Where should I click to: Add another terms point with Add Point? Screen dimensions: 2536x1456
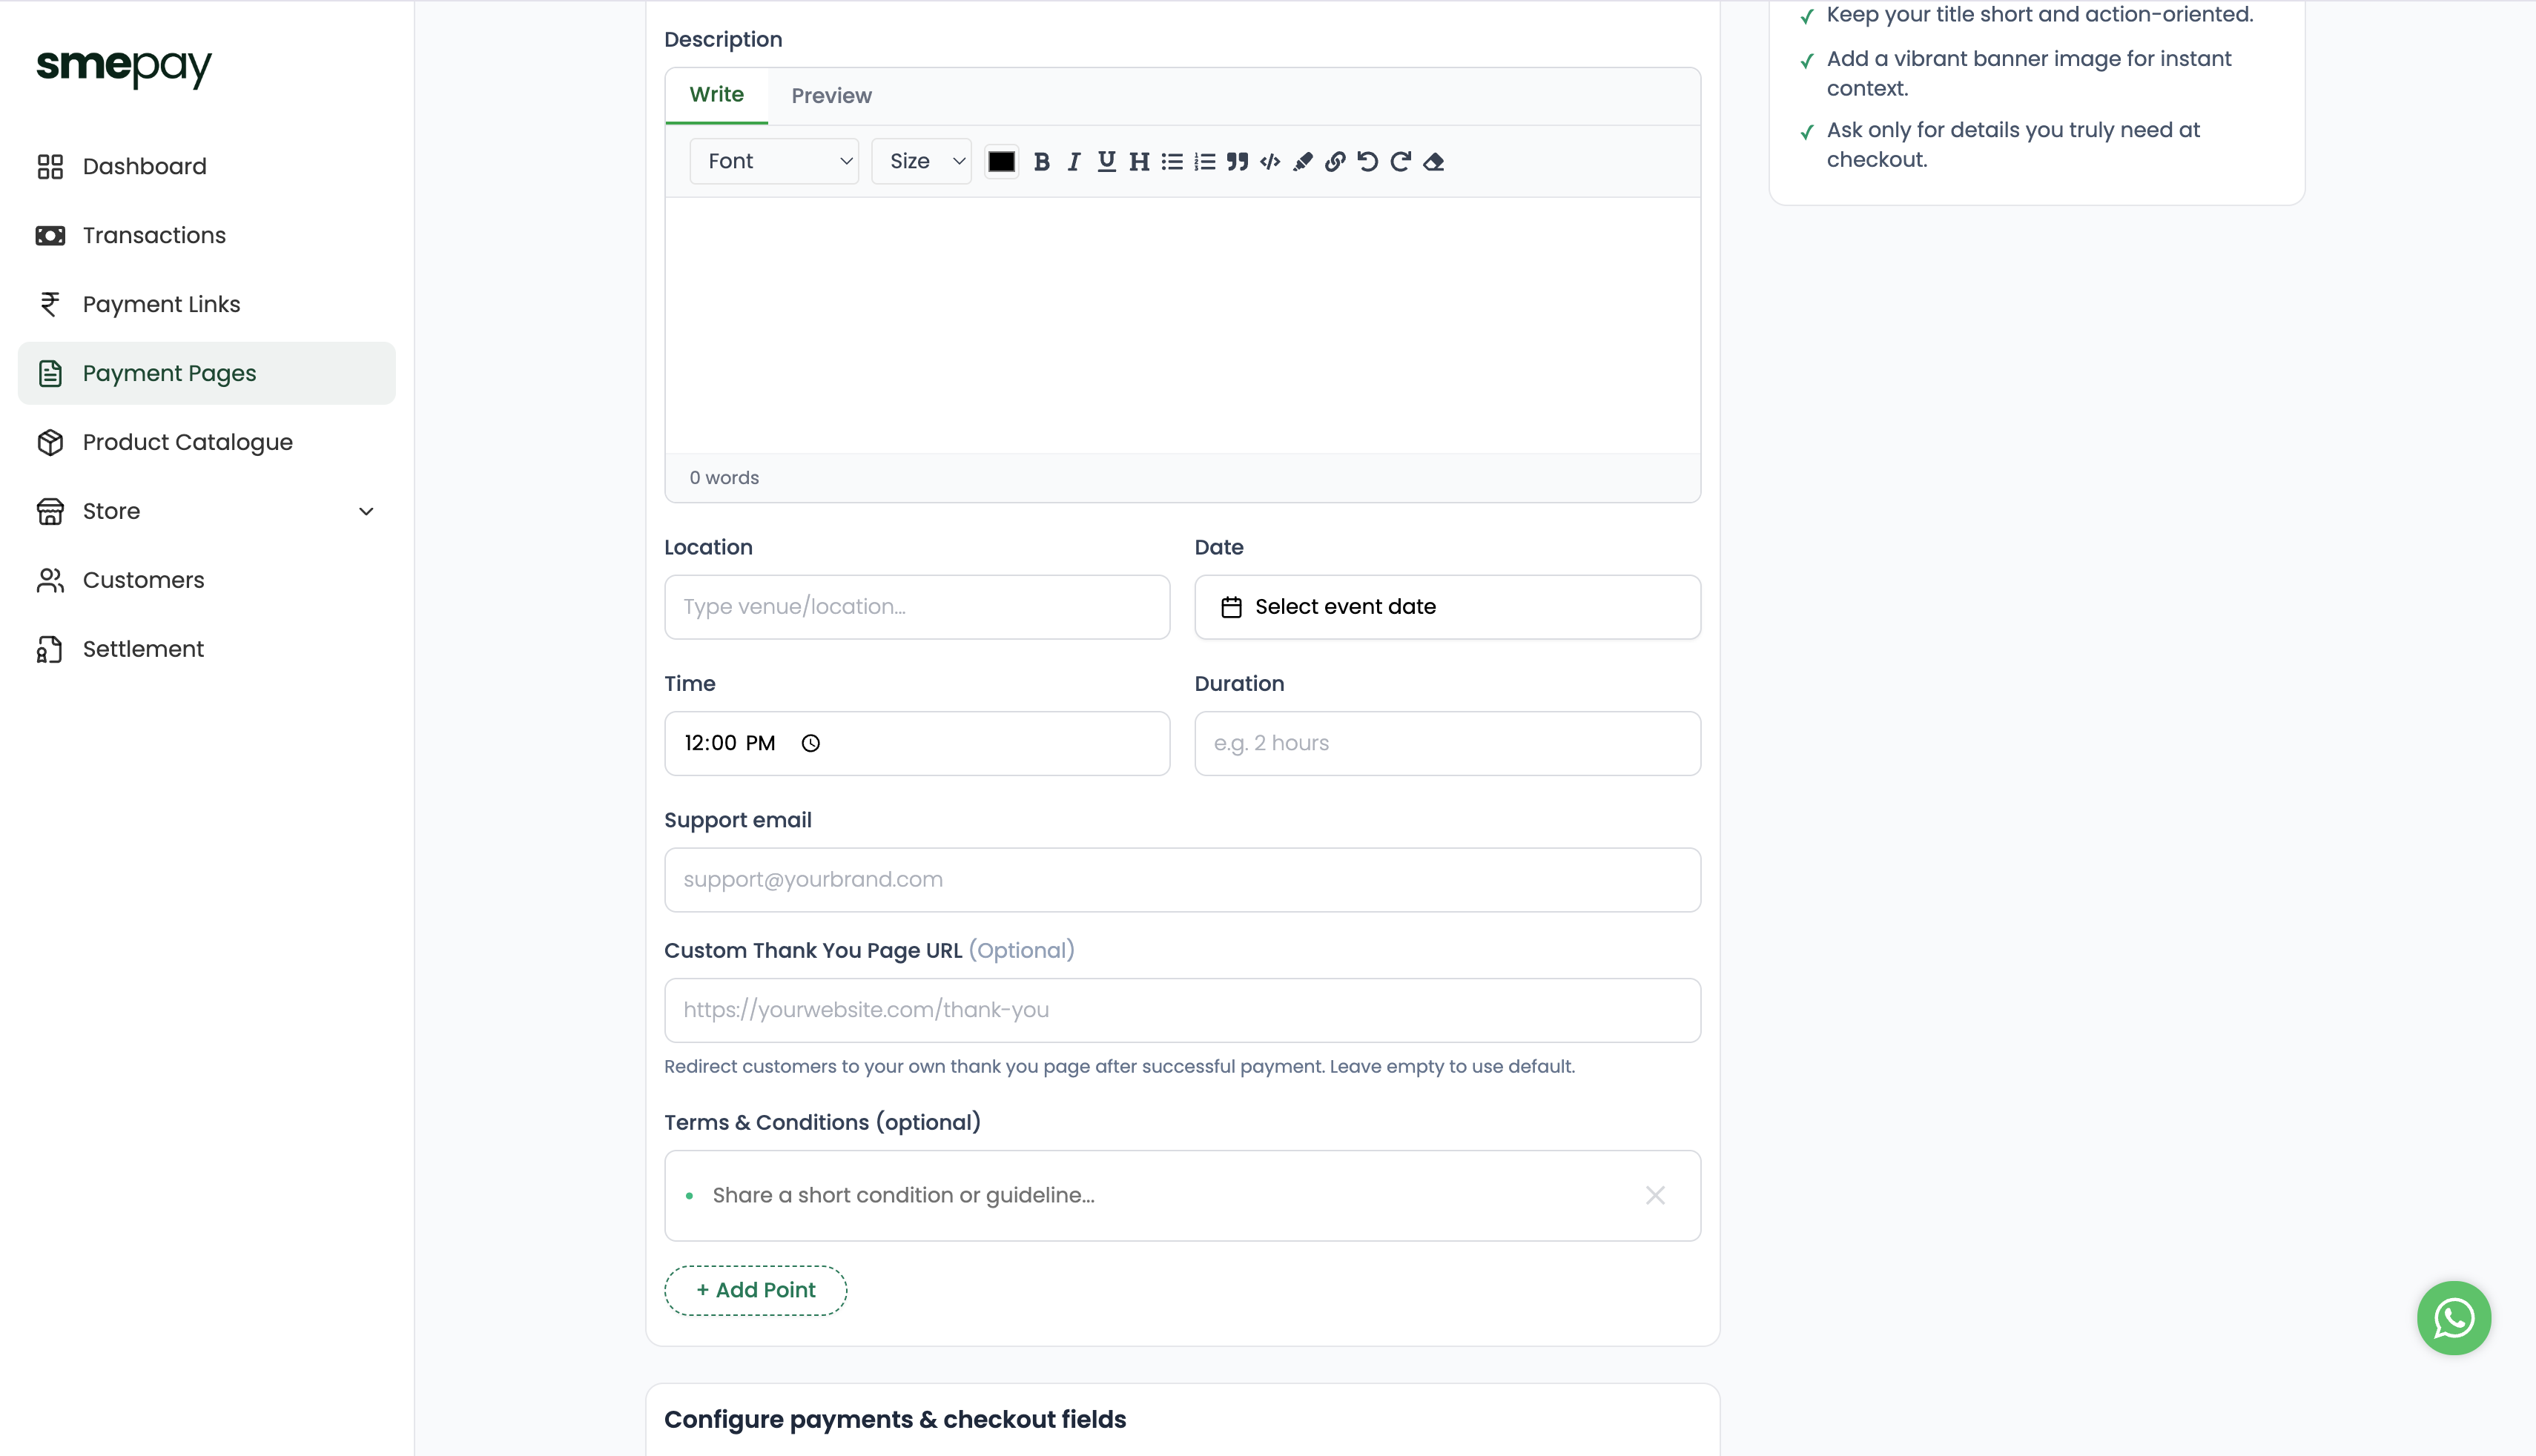(756, 1290)
